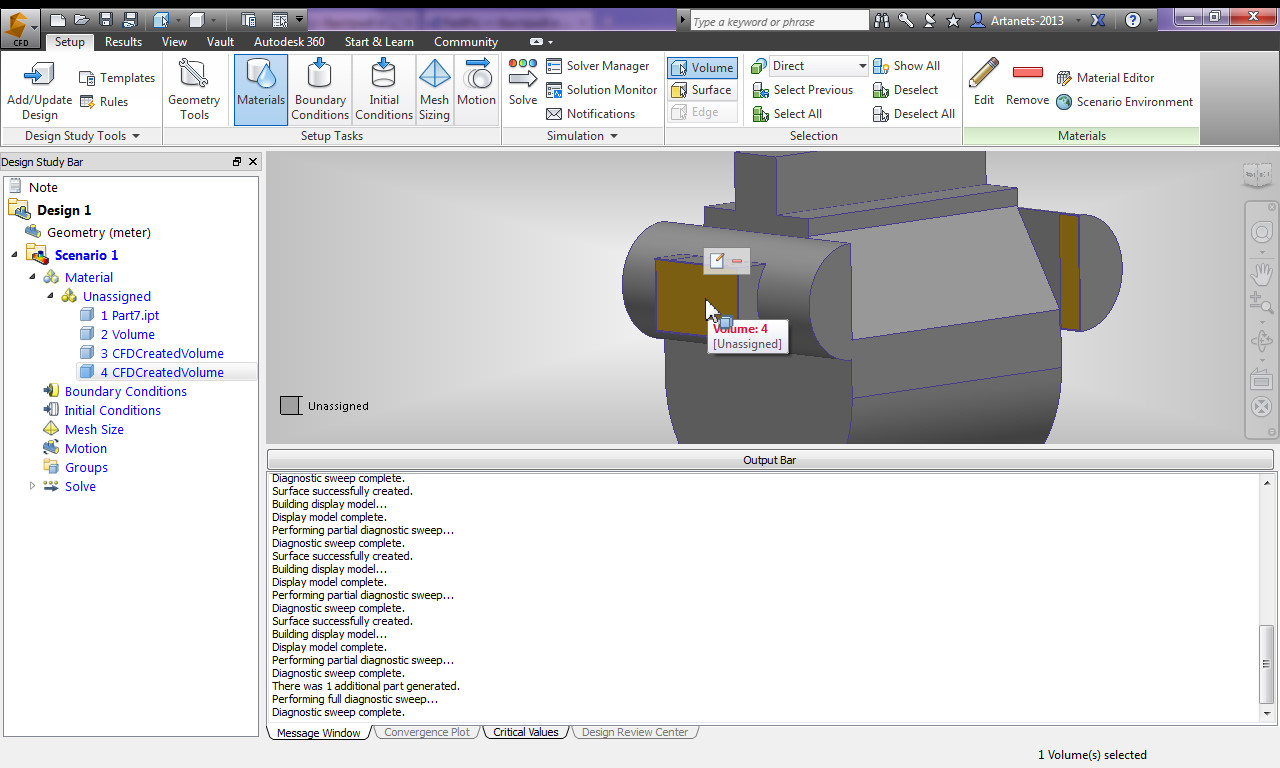Switch to the Critical Values tab
The width and height of the screenshot is (1280, 768).
pos(526,732)
